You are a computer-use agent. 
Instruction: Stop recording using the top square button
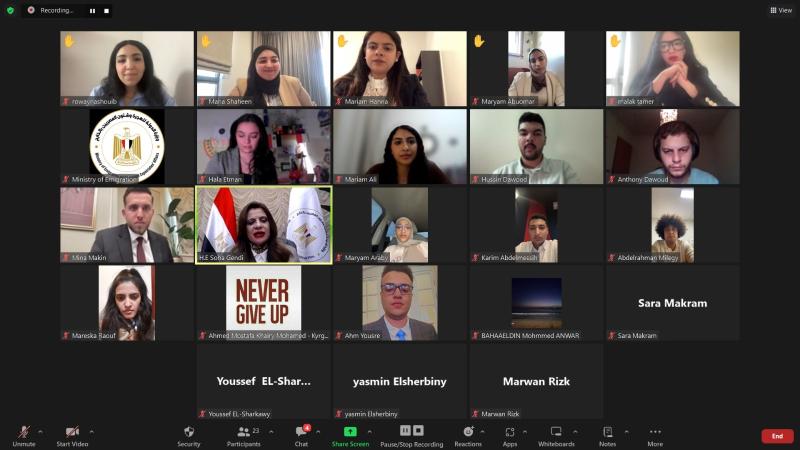[106, 11]
